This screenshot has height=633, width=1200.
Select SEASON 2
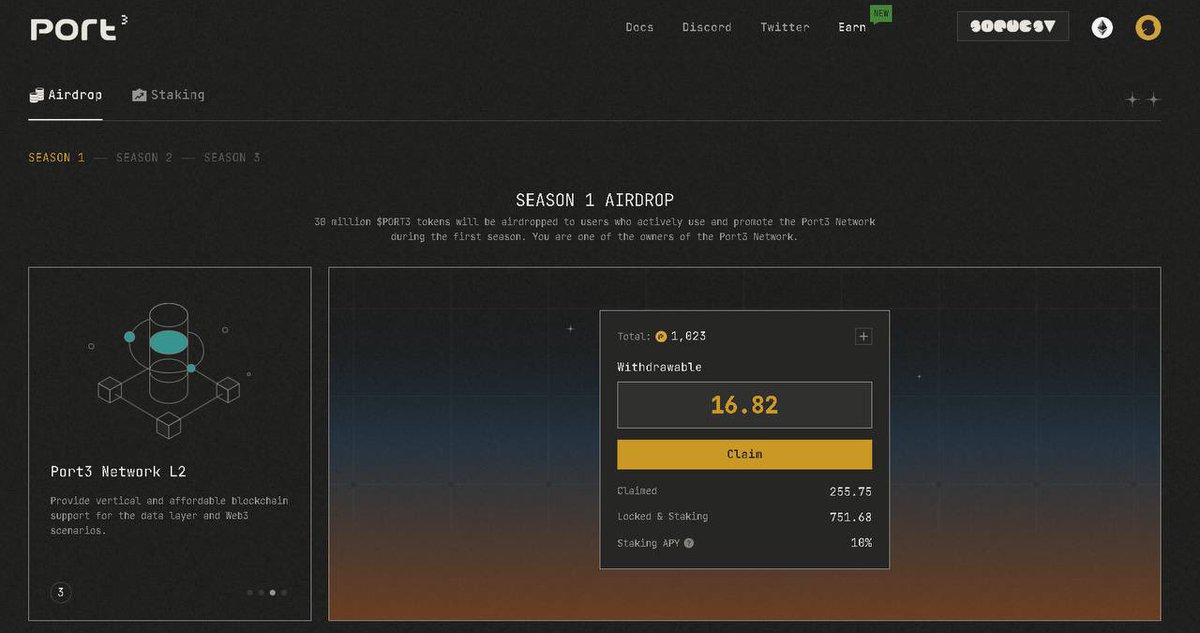[144, 158]
